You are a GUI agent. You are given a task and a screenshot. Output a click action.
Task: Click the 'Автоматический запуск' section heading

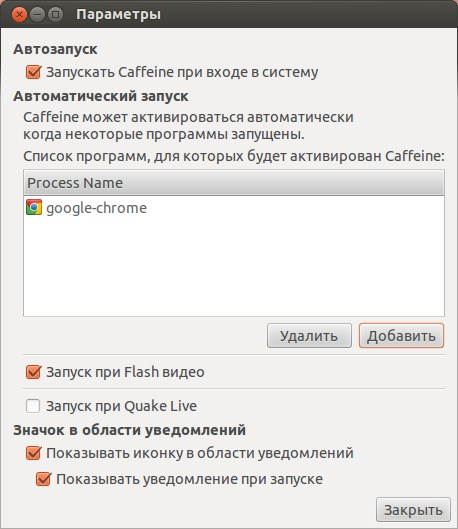point(101,96)
